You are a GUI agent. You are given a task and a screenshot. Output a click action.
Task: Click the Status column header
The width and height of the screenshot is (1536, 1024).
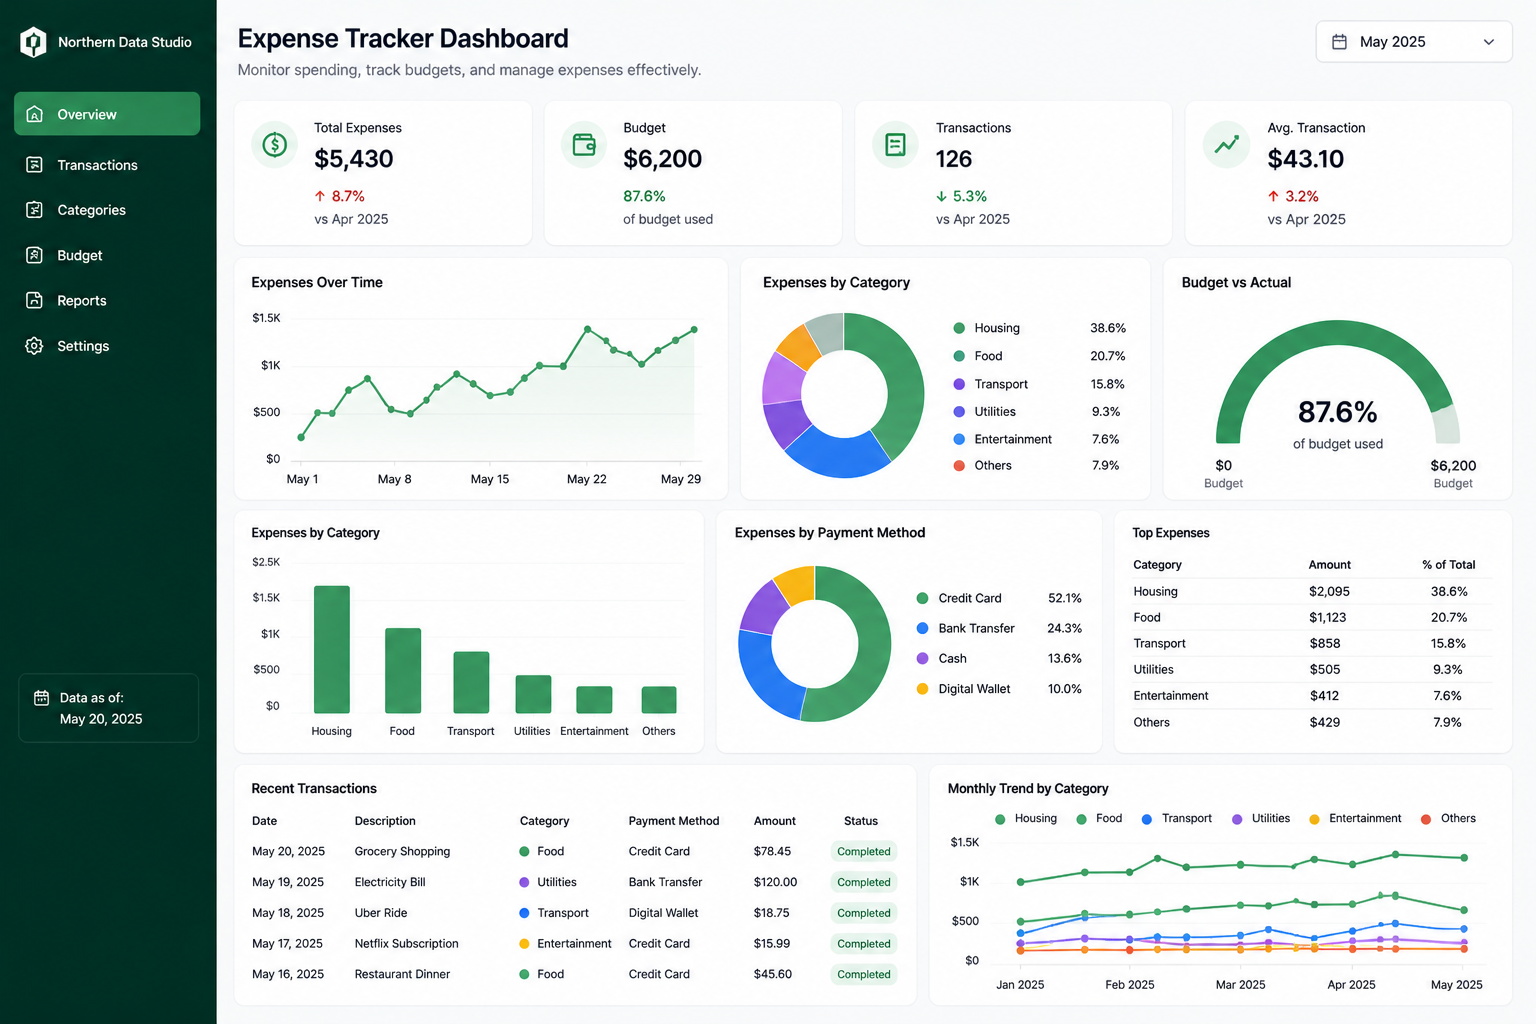tap(860, 821)
